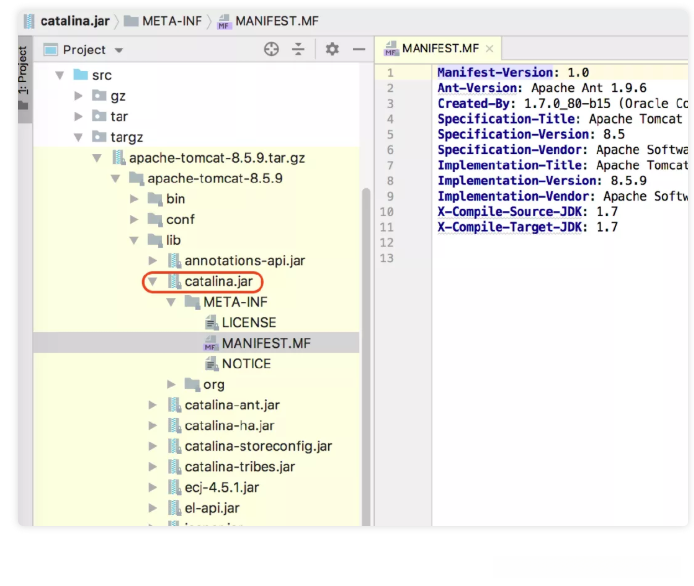Click the Manifest-Version key on line 1

pos(495,73)
